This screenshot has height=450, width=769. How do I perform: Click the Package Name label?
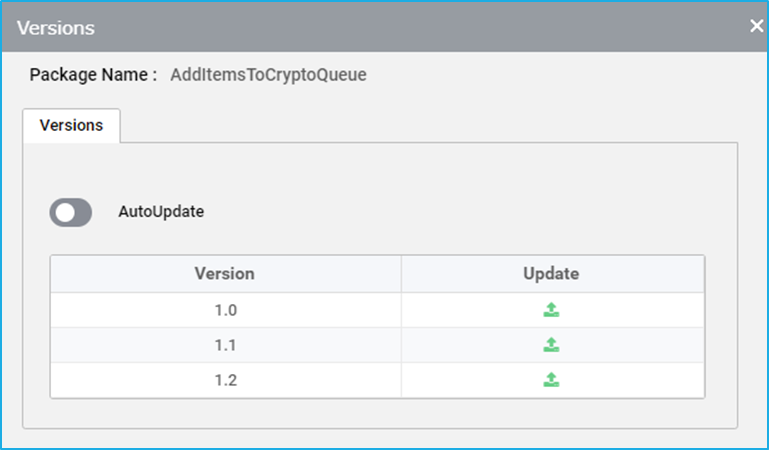pos(93,75)
